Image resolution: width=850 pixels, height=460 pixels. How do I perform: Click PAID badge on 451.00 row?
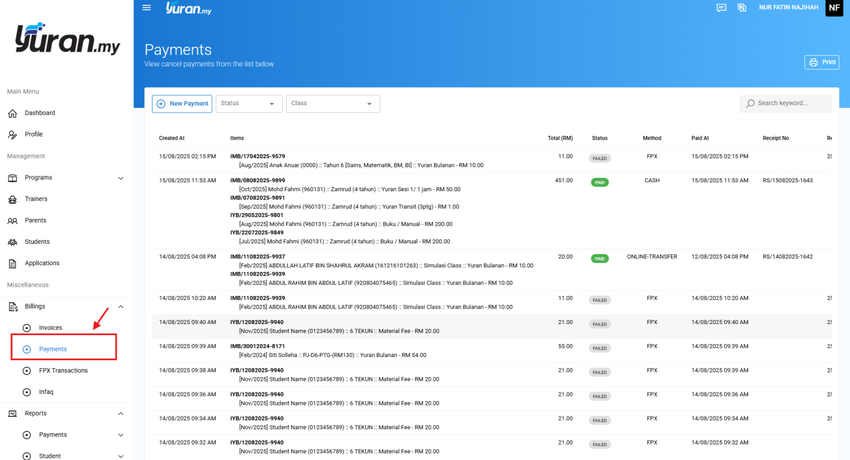(x=600, y=183)
